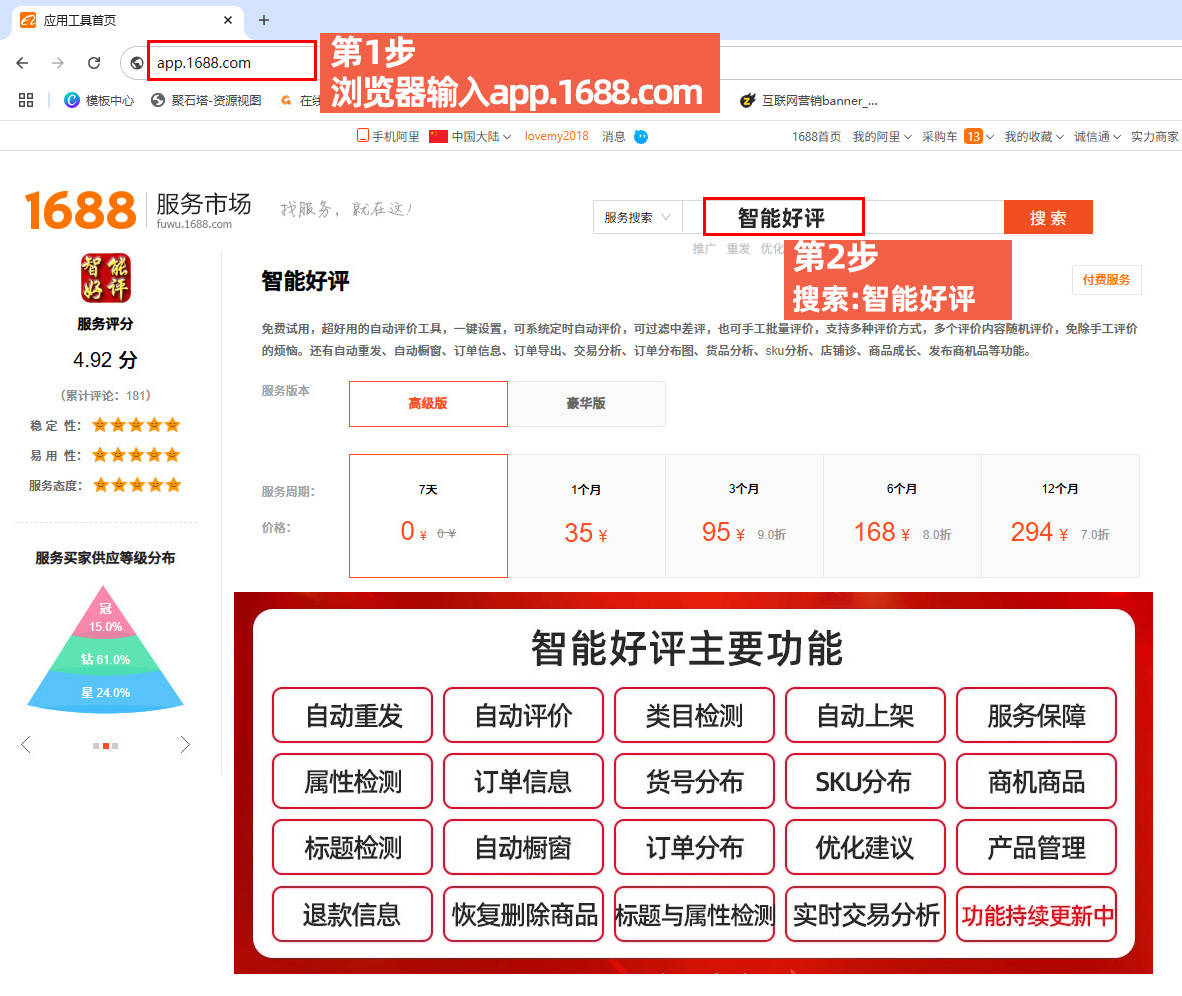Viewport: 1182px width, 996px height.
Task: Select the 豪华版 service version
Action: click(x=586, y=404)
